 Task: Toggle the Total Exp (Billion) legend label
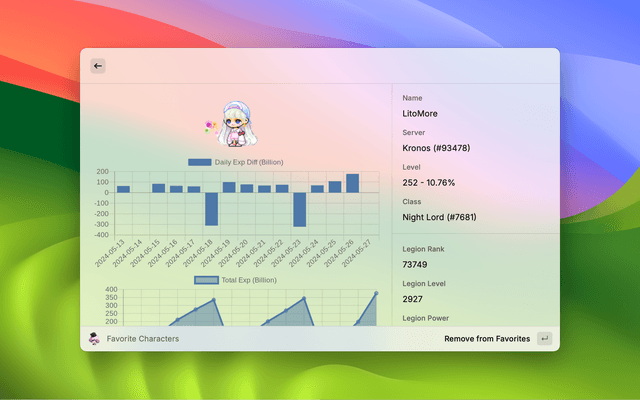coord(248,280)
